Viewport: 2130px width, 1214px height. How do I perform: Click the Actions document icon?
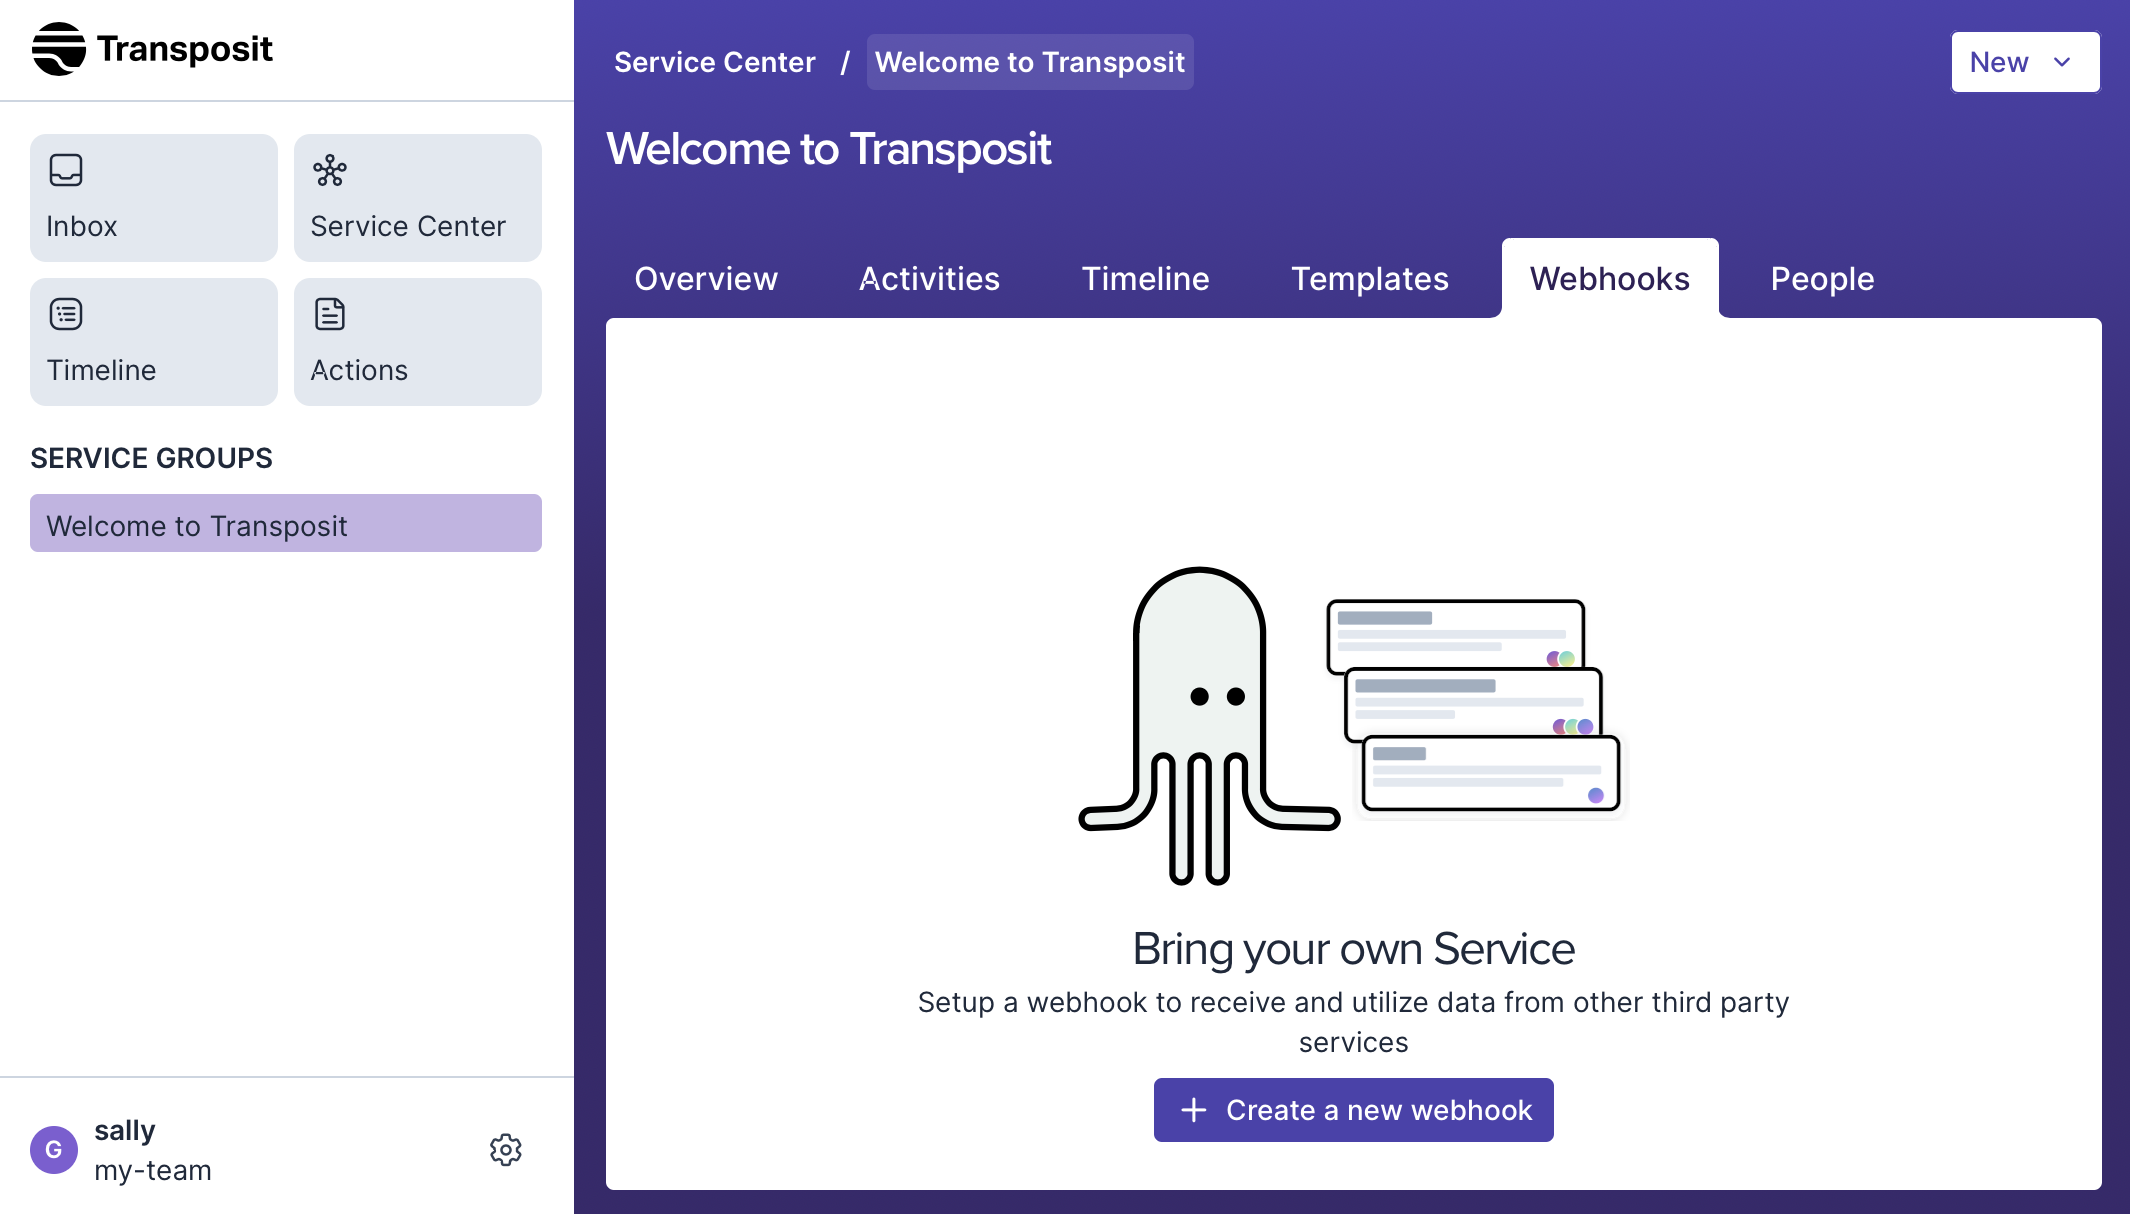coord(330,314)
